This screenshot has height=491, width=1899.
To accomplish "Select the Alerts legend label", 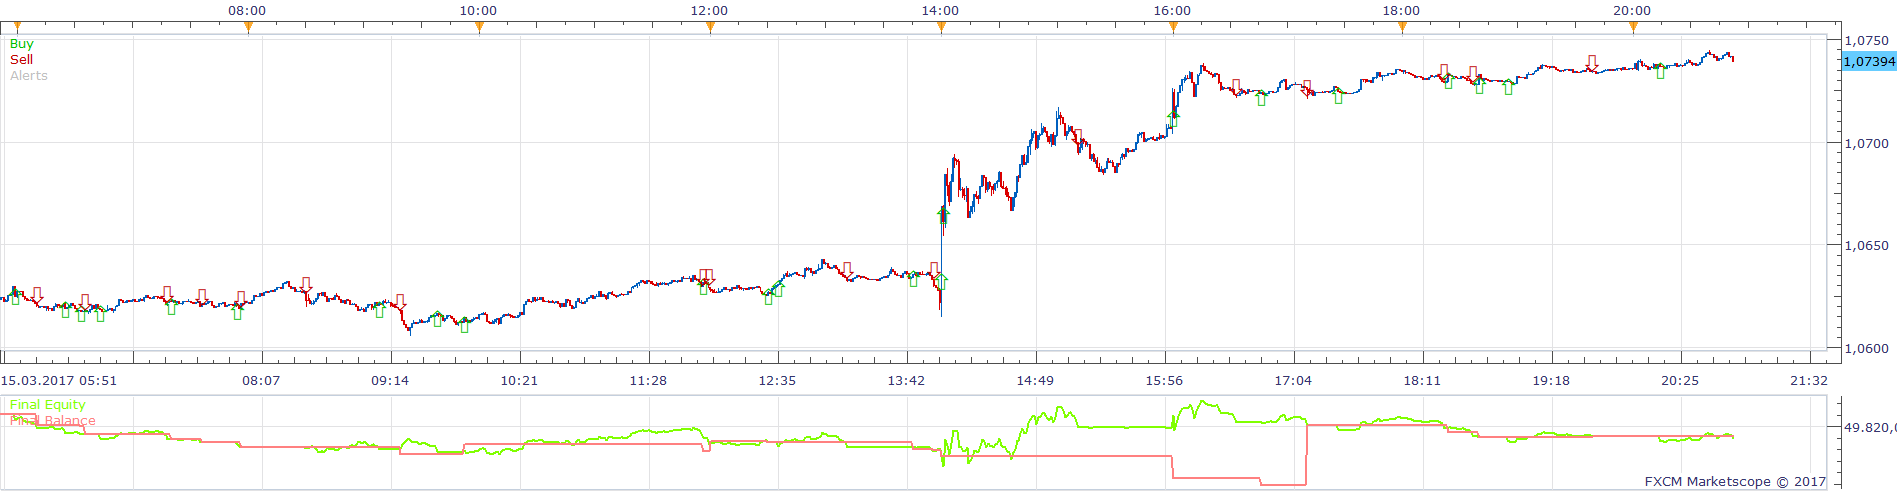I will (29, 76).
